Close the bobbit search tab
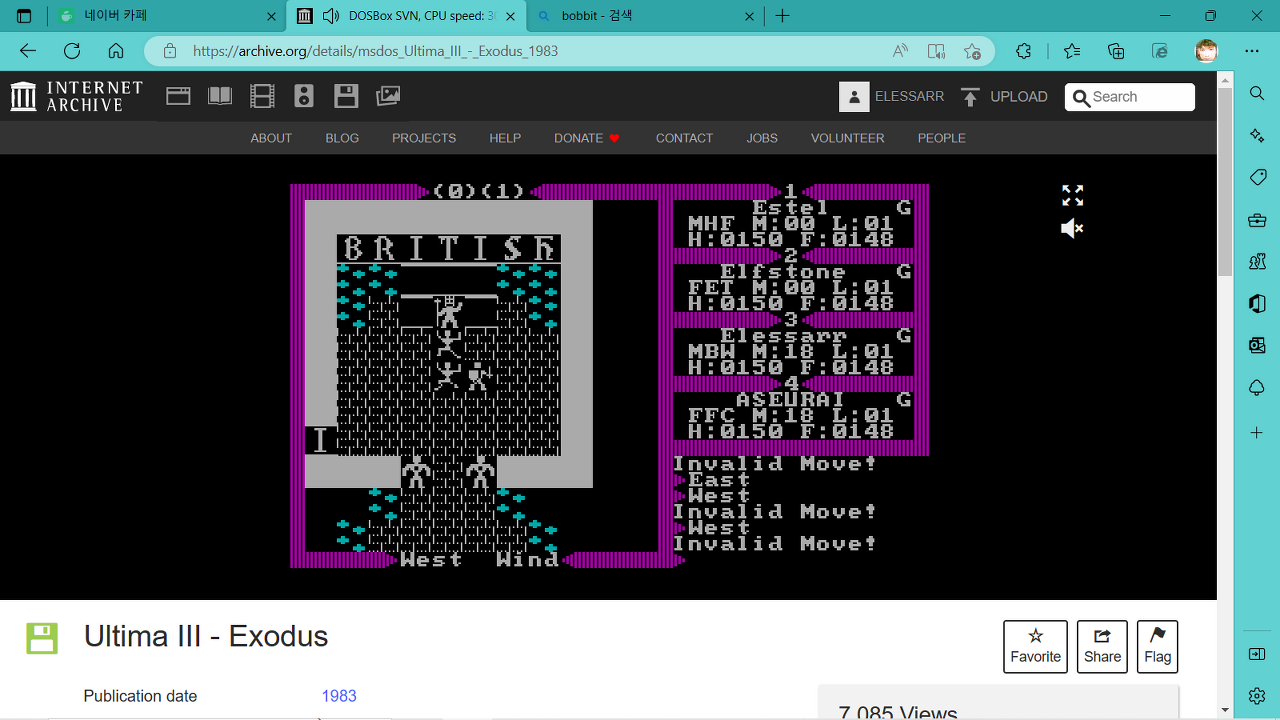The width and height of the screenshot is (1280, 720). tap(750, 16)
